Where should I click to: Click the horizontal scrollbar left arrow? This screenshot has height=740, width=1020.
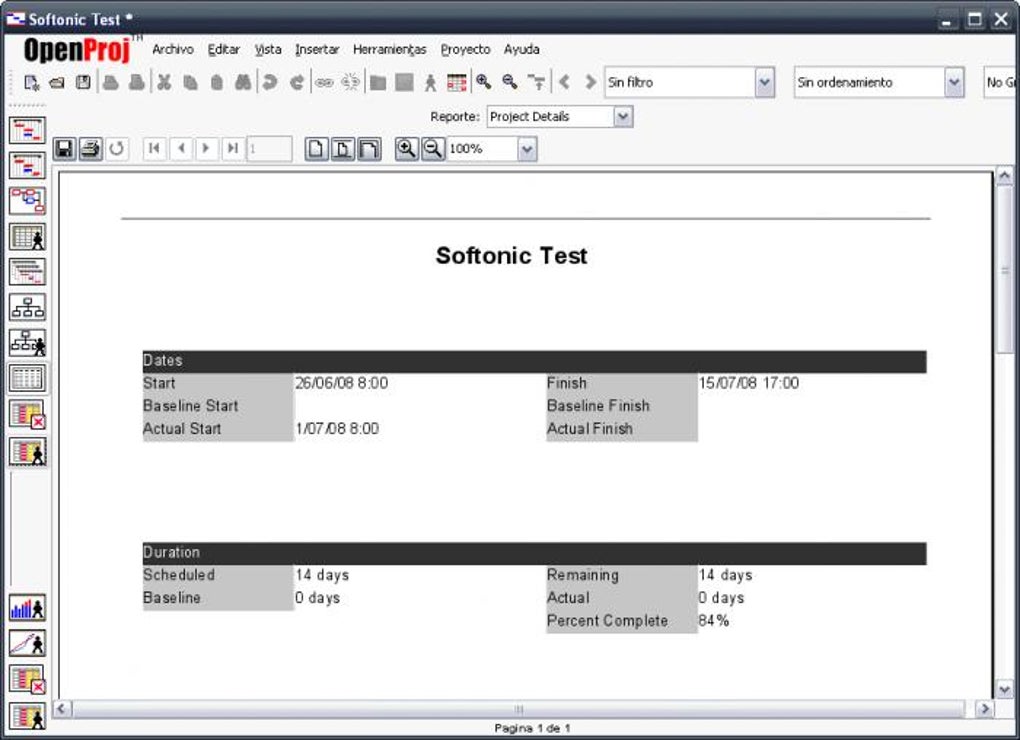coord(62,708)
